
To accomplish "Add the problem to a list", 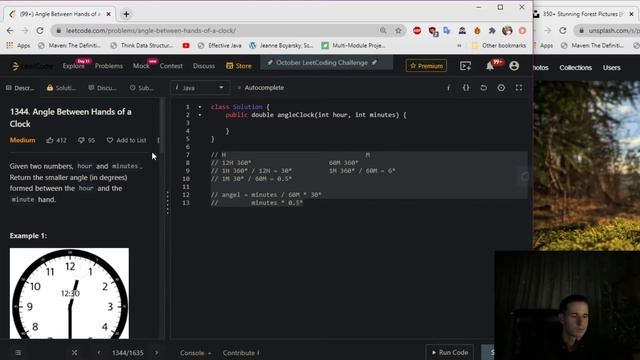I will click(x=127, y=140).
